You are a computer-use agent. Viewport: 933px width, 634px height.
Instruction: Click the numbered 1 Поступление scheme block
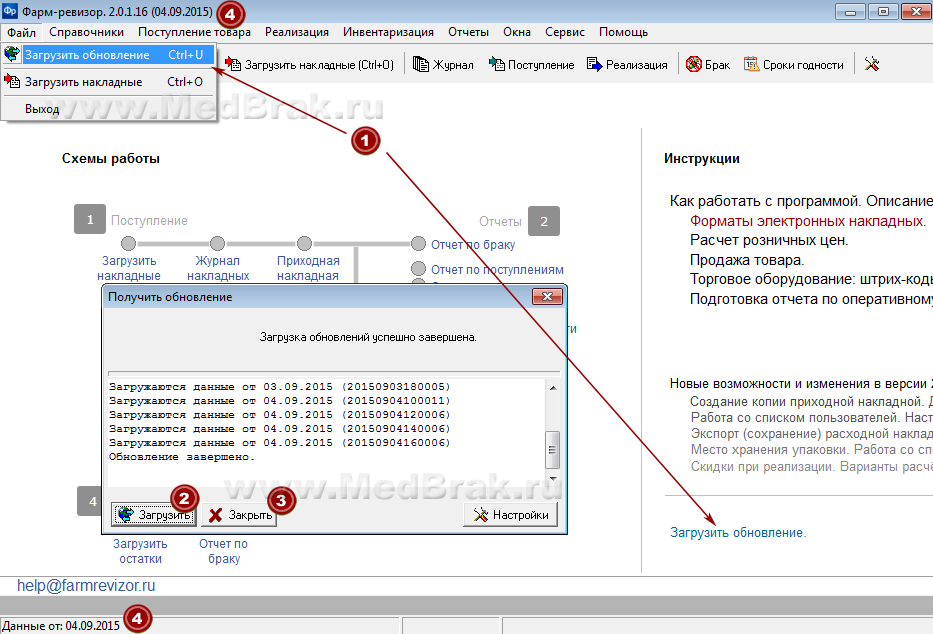[x=90, y=219]
